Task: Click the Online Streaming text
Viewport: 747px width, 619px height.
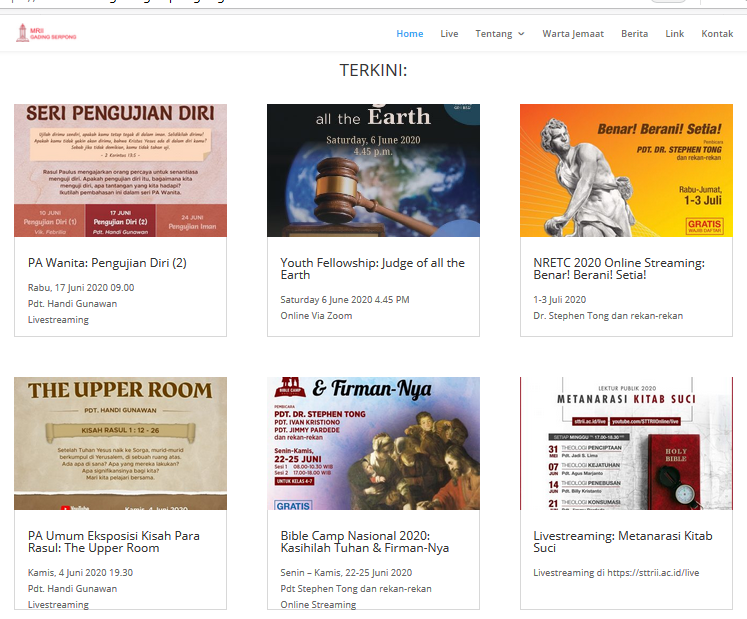Action: pyautogui.click(x=318, y=605)
